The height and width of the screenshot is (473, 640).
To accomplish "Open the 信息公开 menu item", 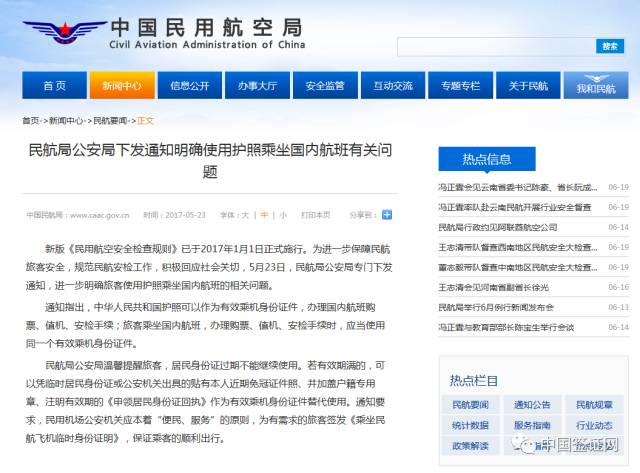I will [x=190, y=86].
